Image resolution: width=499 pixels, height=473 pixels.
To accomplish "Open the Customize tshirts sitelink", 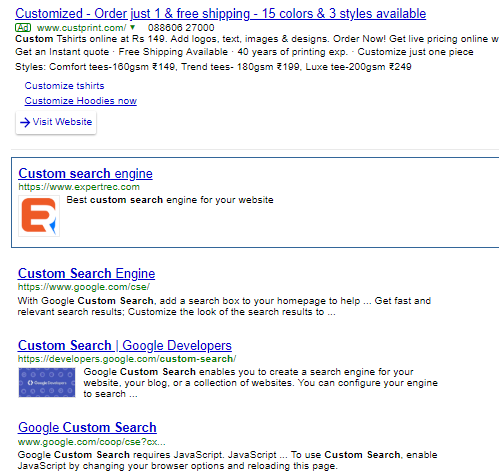I will click(x=64, y=86).
